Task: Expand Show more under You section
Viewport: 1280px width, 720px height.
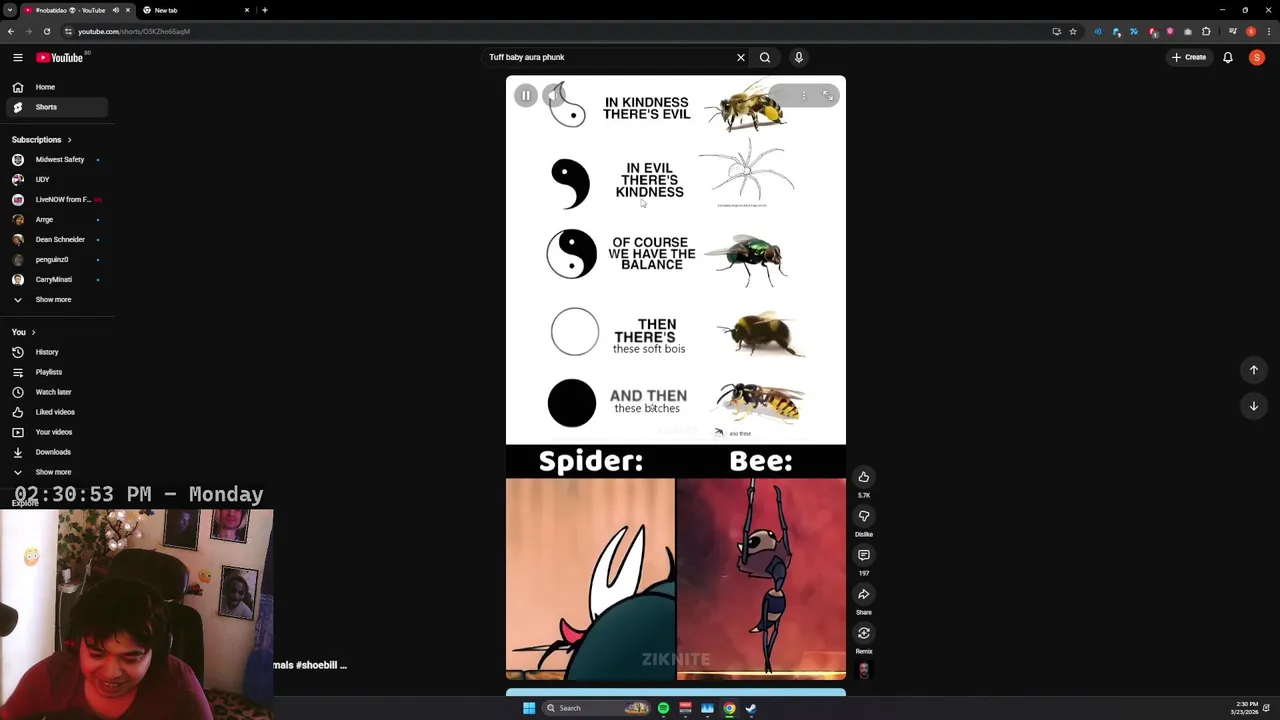Action: tap(57, 472)
